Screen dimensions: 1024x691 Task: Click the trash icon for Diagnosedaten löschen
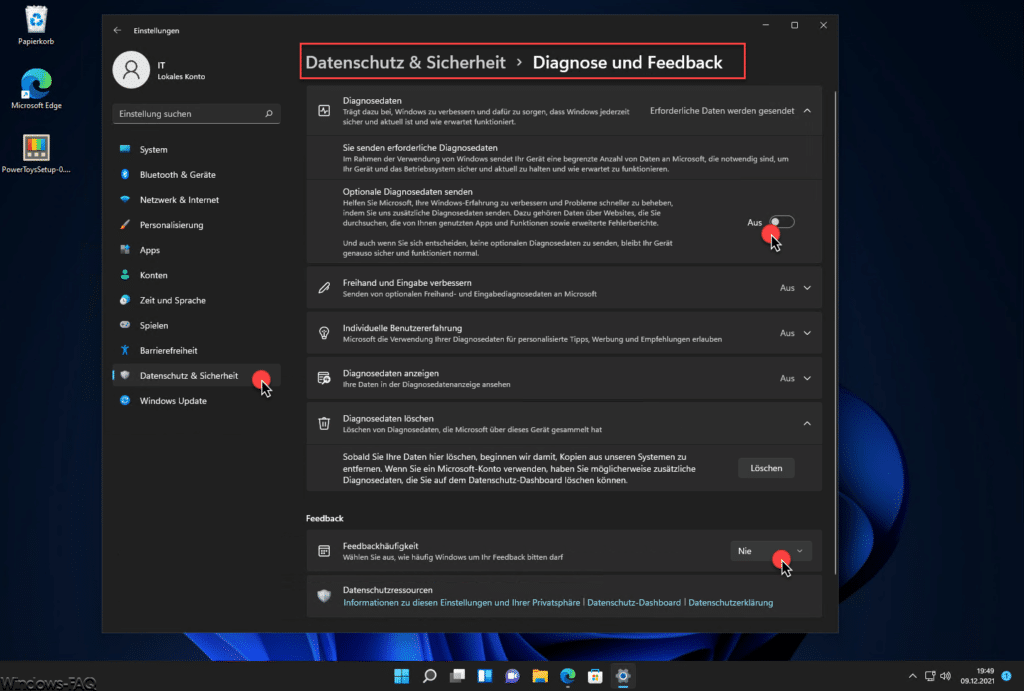click(x=324, y=423)
